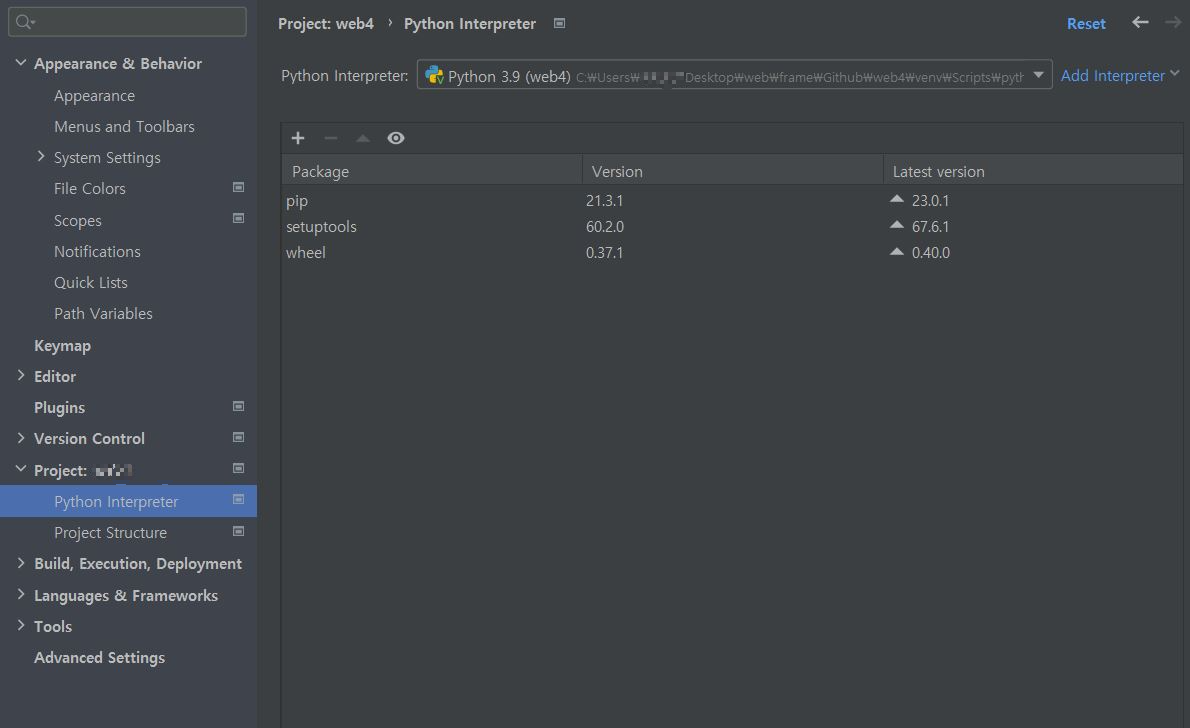Select Appearance settings page
Image resolution: width=1190 pixels, height=728 pixels.
(x=94, y=96)
